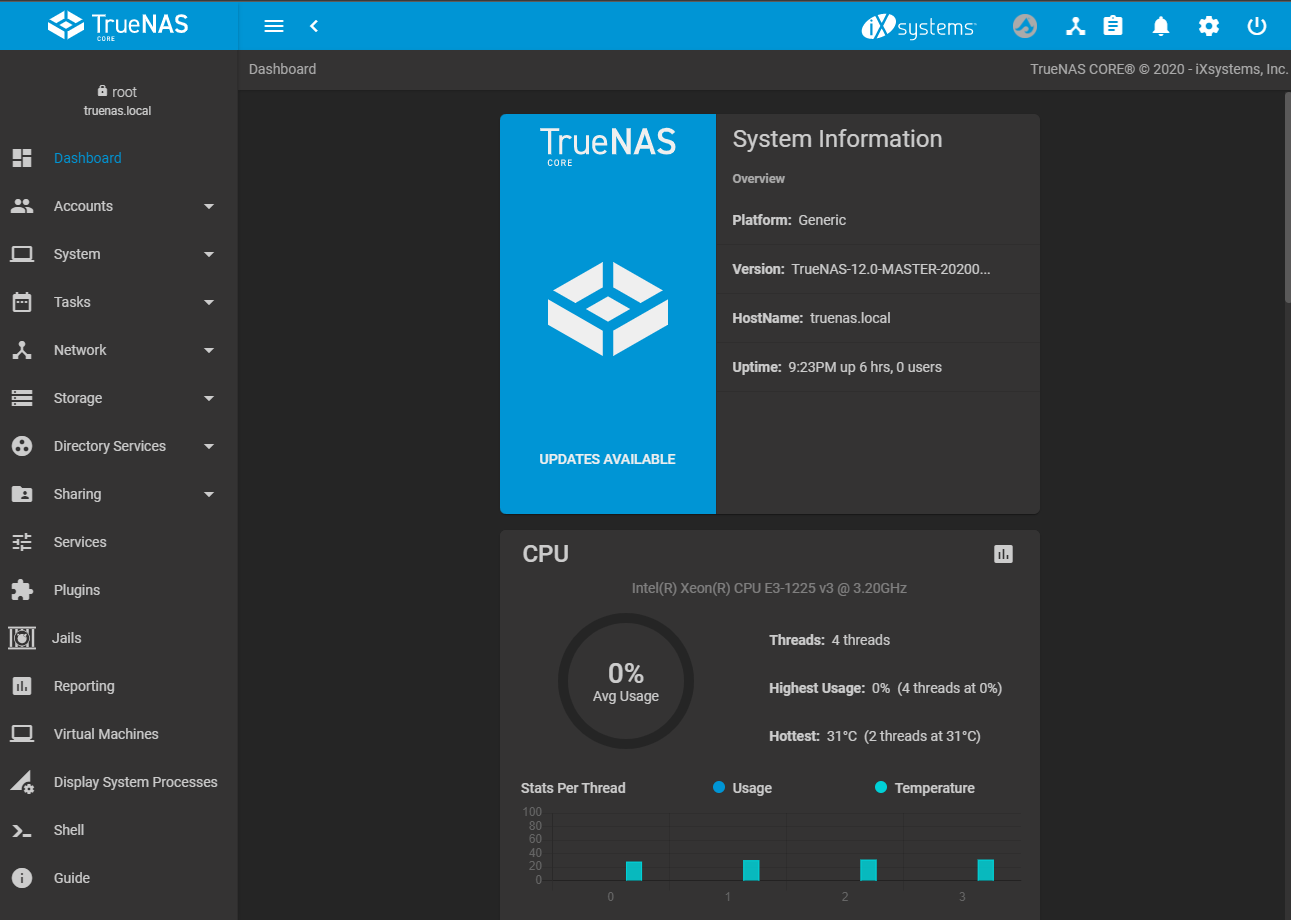Go to Plugins in sidebar
Screen dimensions: 1291x920
click(77, 590)
